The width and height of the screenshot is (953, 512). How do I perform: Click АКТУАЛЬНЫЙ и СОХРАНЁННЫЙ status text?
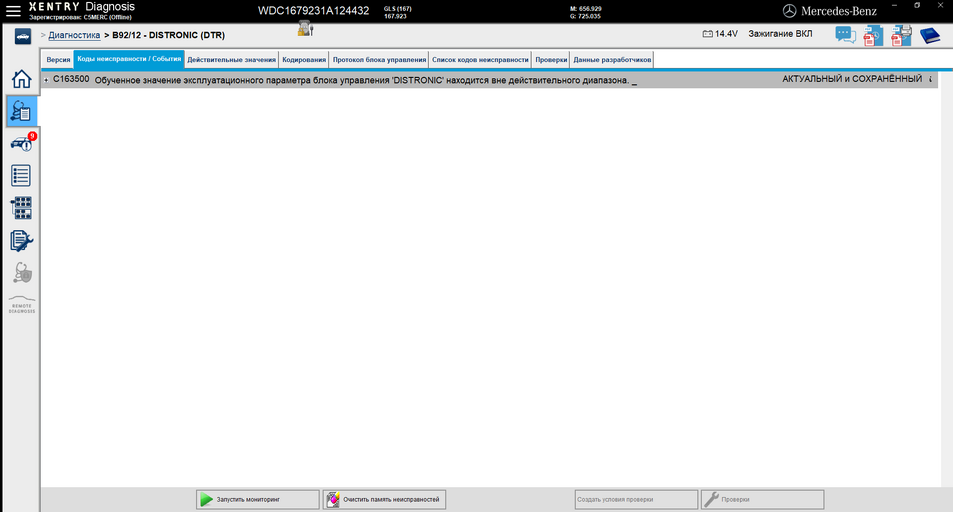[852, 79]
